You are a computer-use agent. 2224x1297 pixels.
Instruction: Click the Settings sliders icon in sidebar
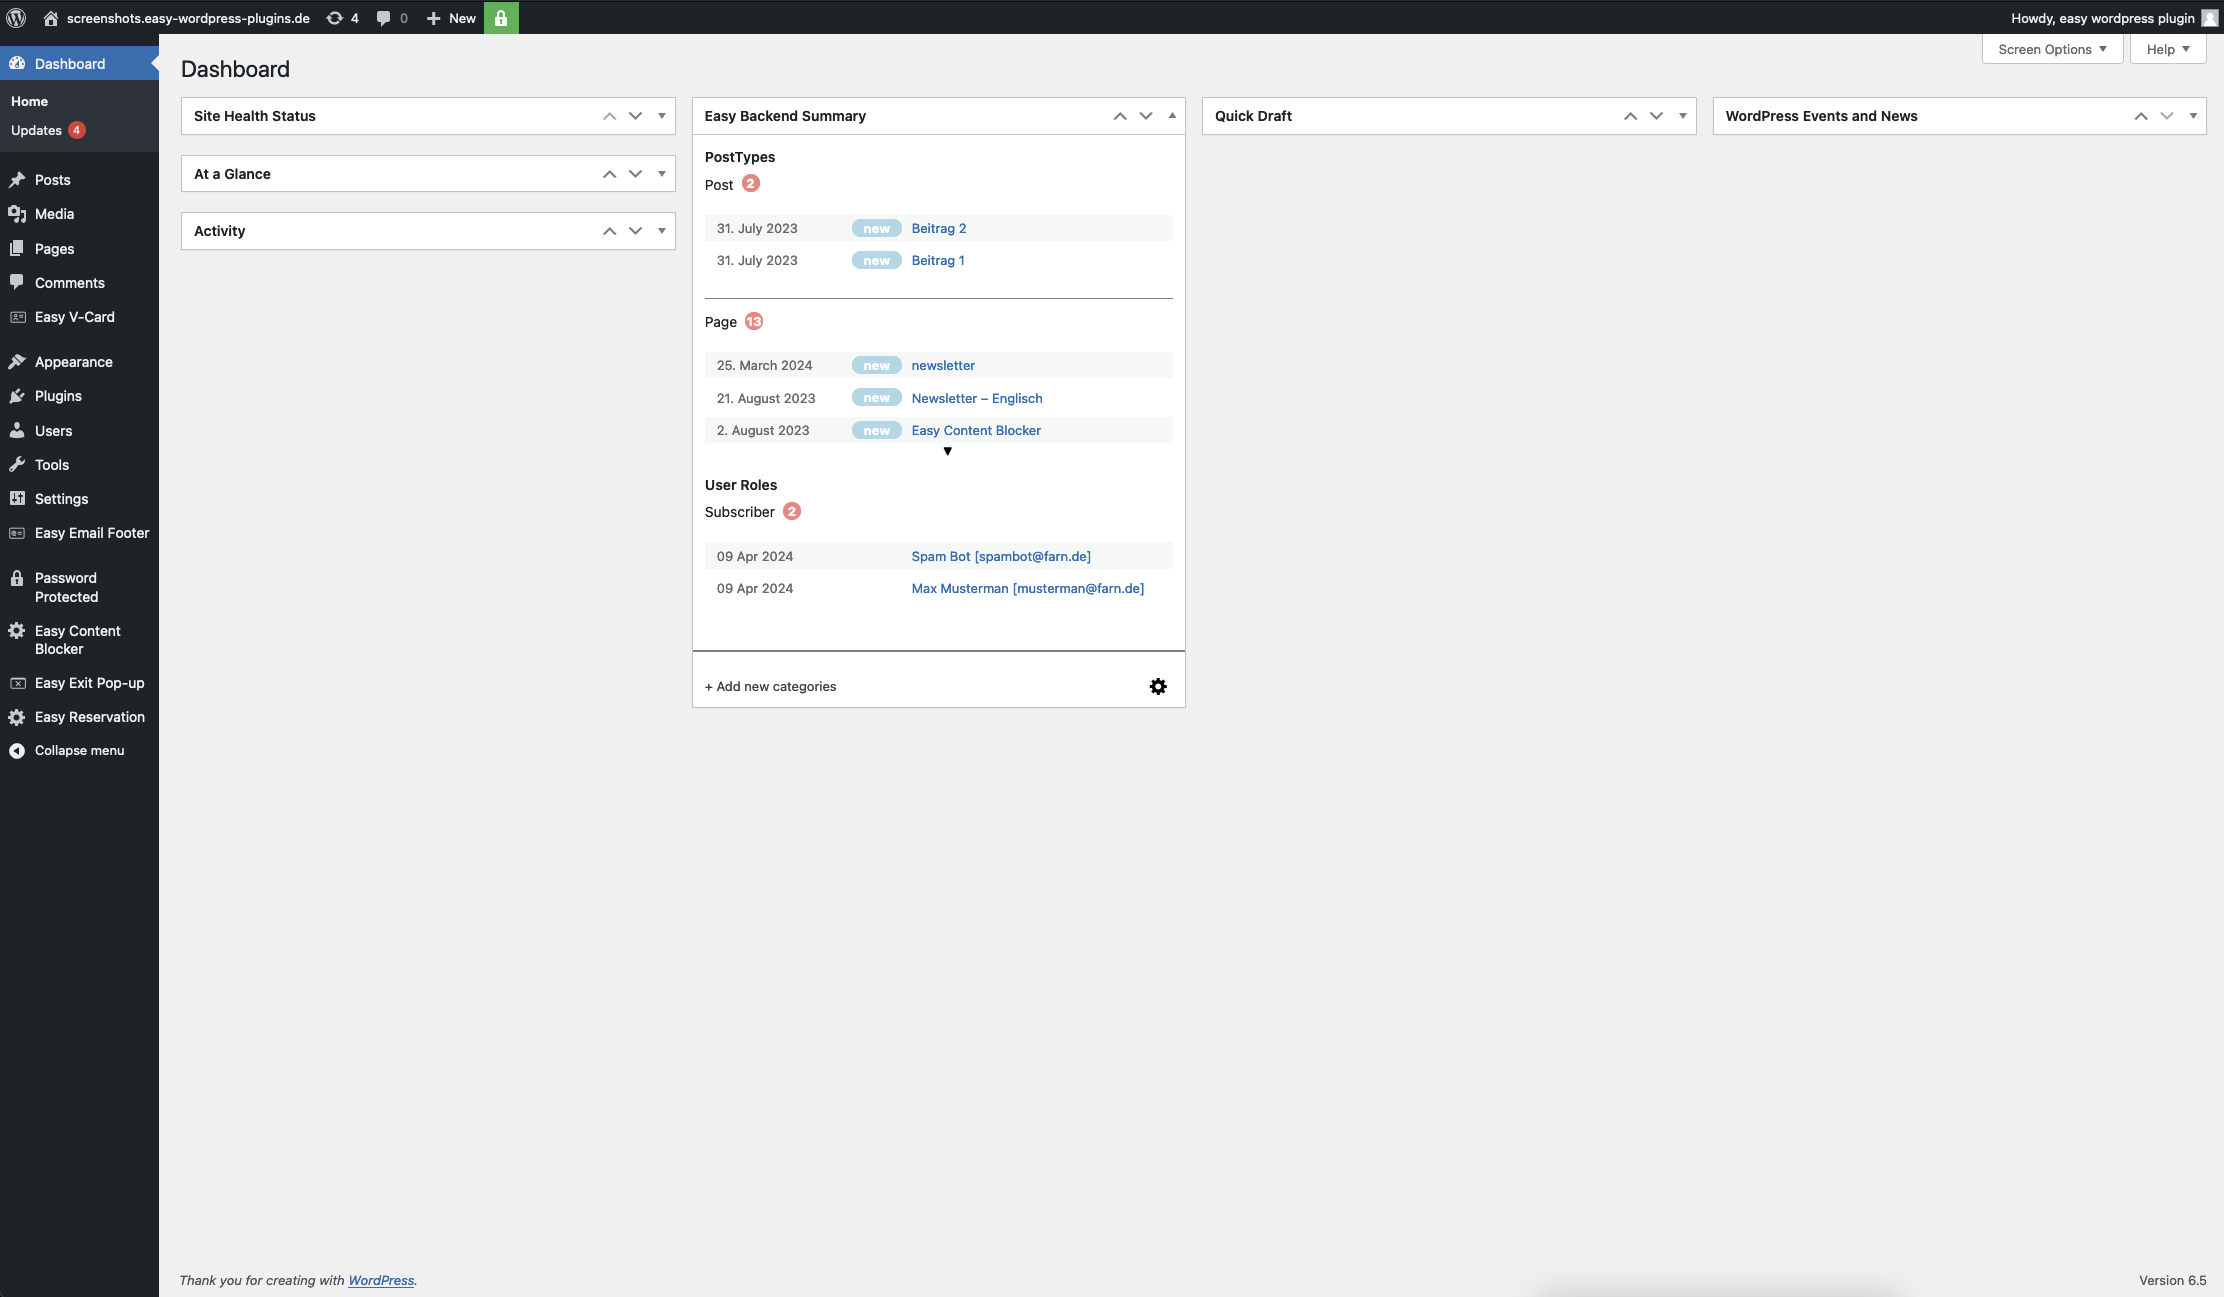(x=17, y=499)
